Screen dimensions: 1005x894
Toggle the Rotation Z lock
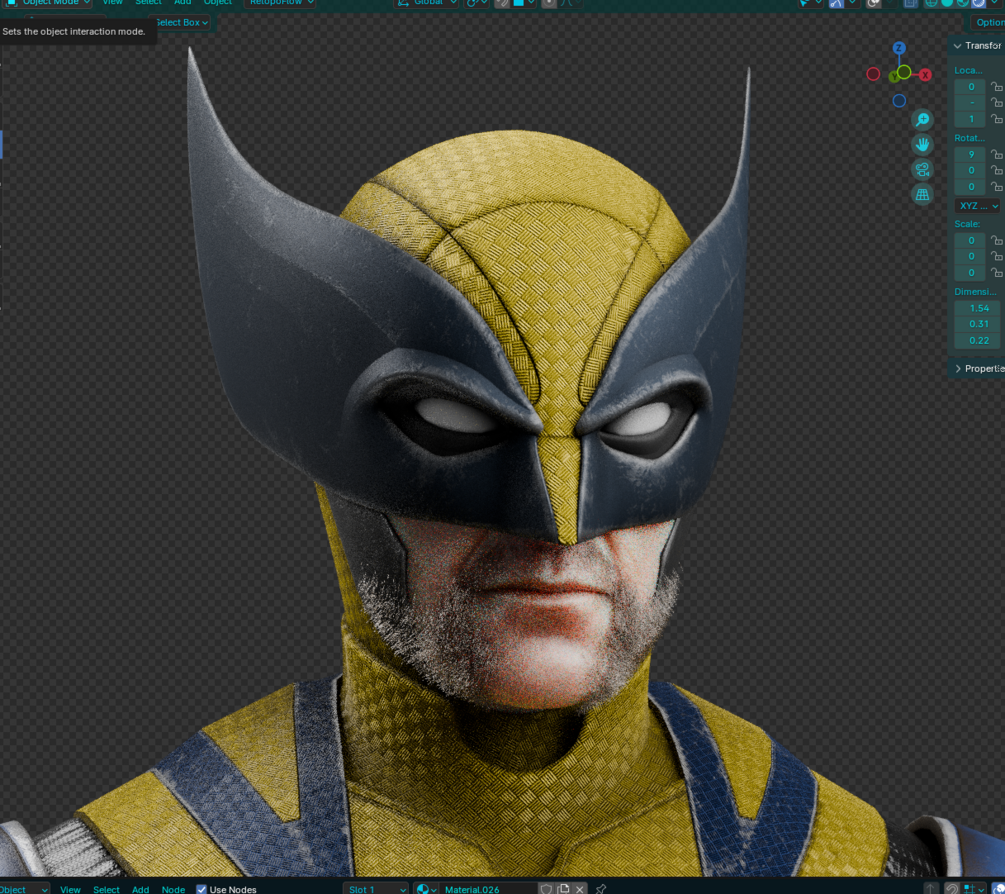coord(997,186)
